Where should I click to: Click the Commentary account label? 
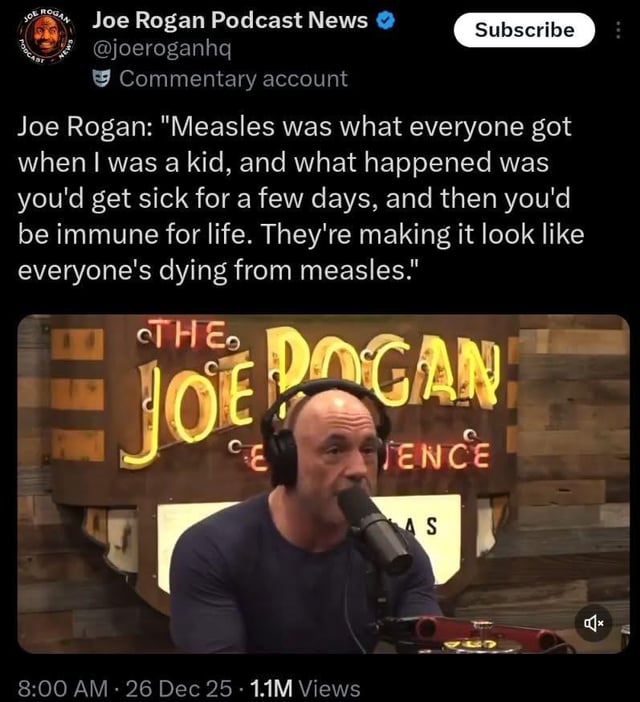tap(233, 78)
